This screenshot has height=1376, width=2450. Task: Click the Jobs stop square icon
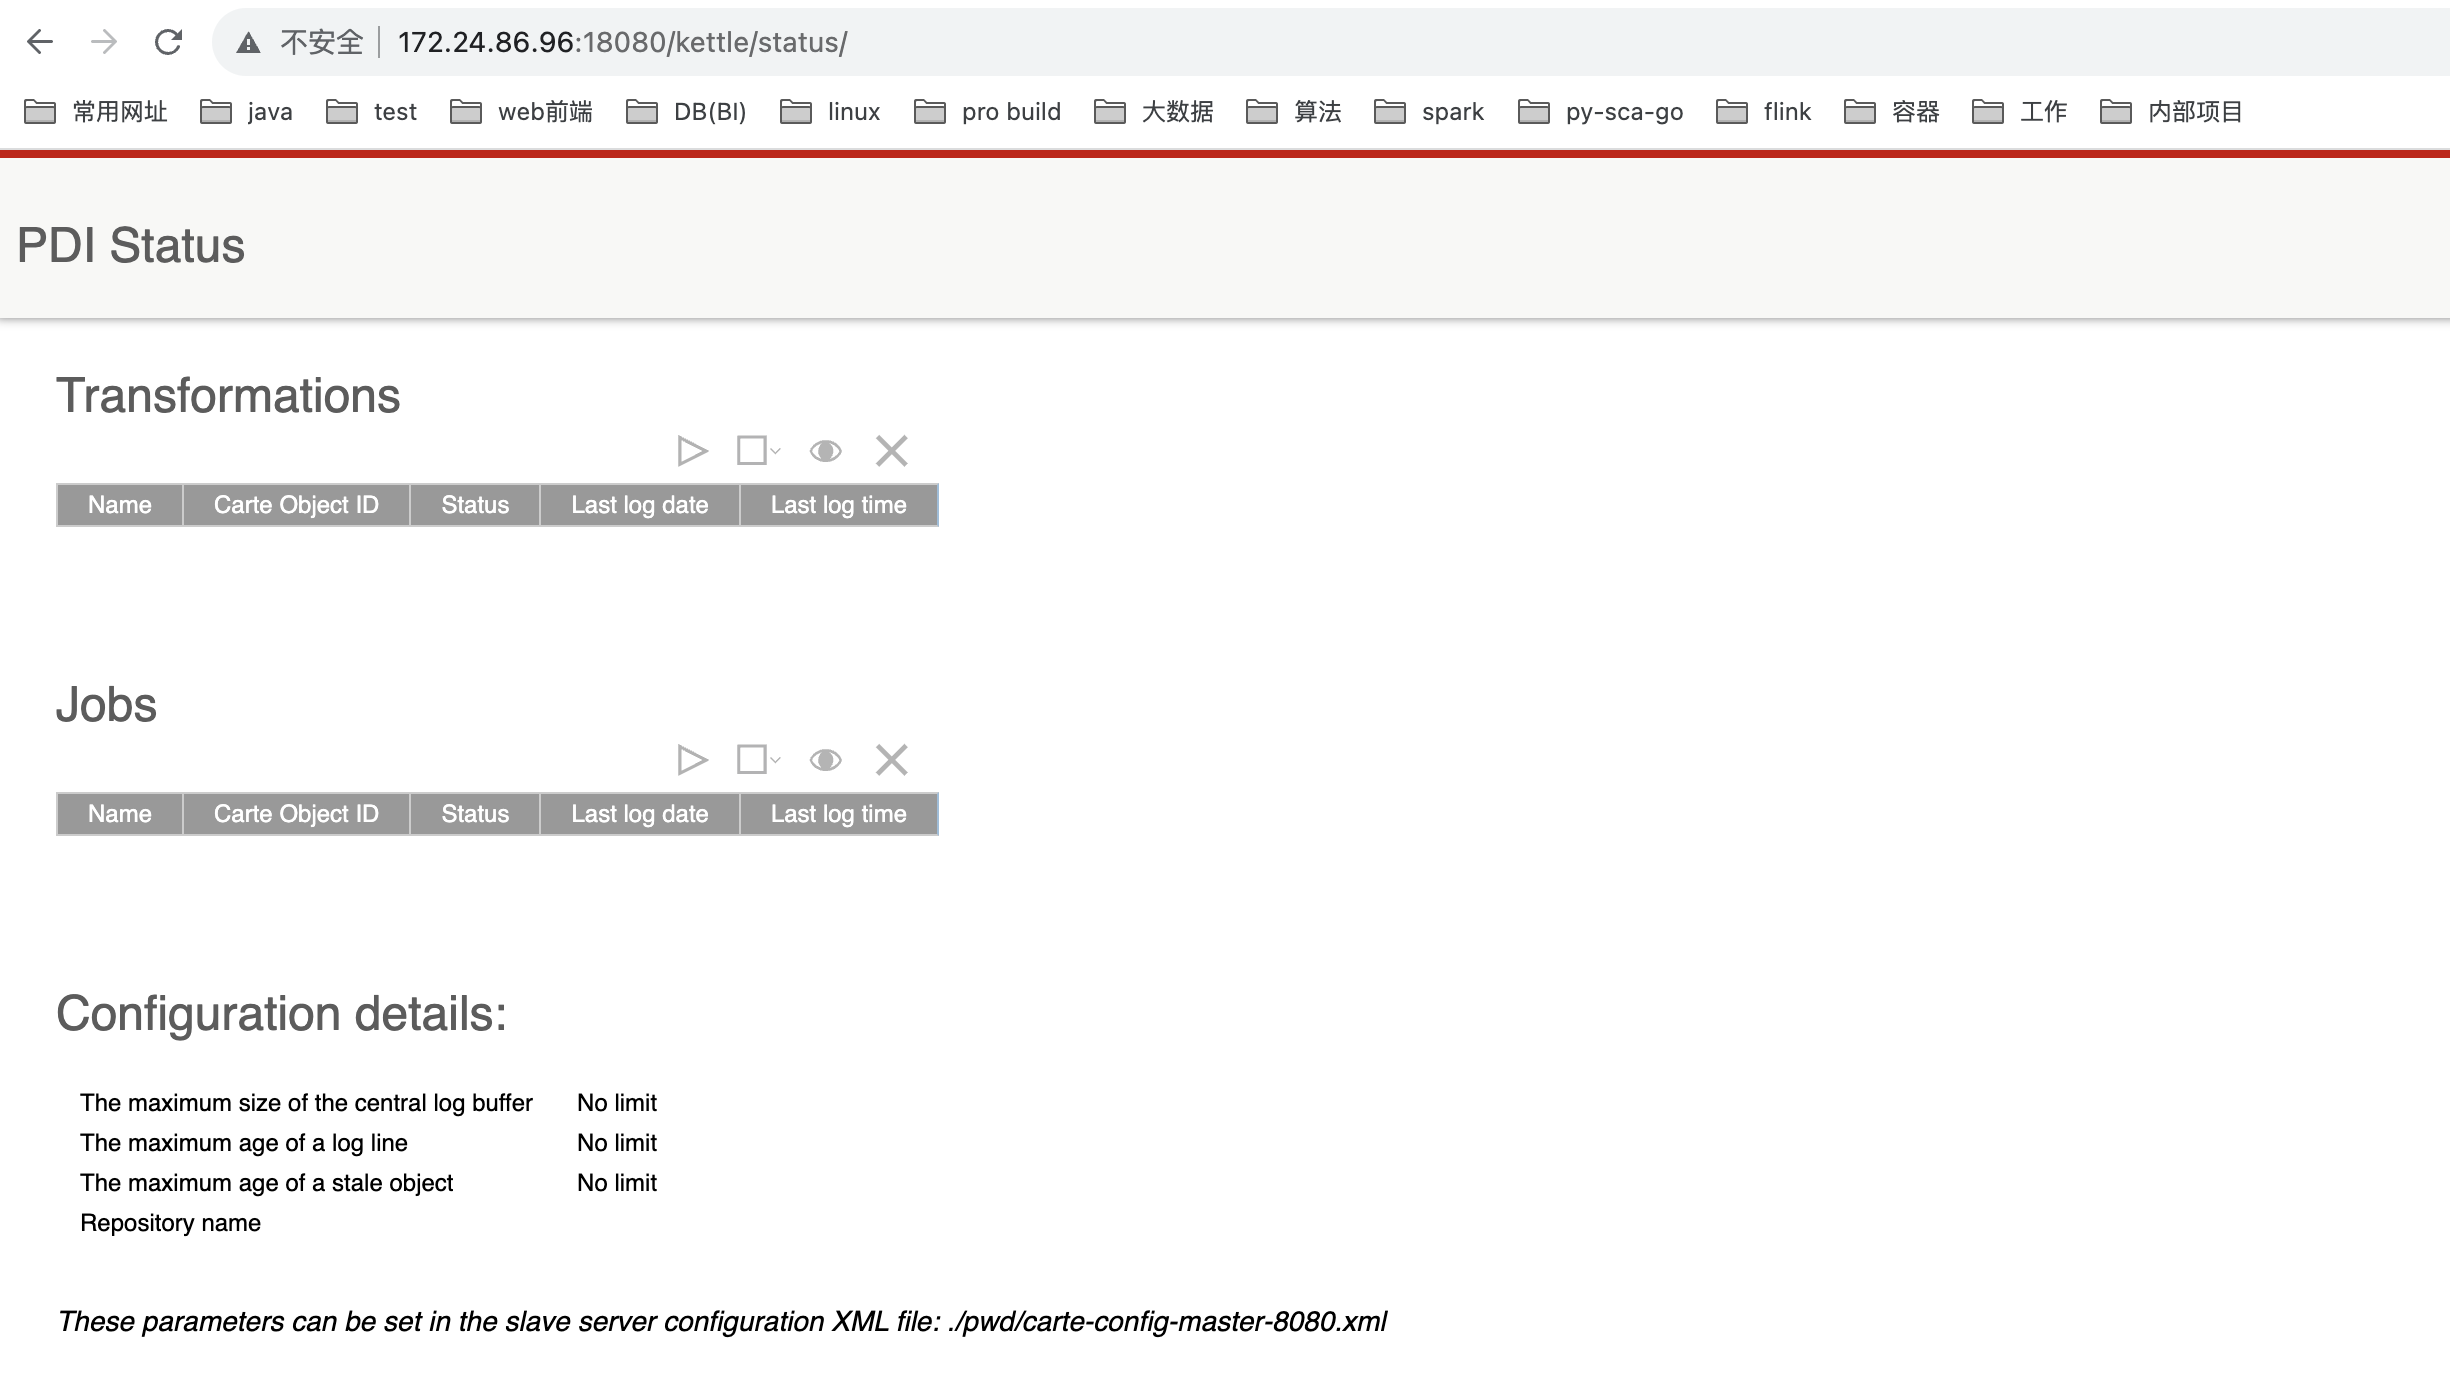tap(751, 760)
